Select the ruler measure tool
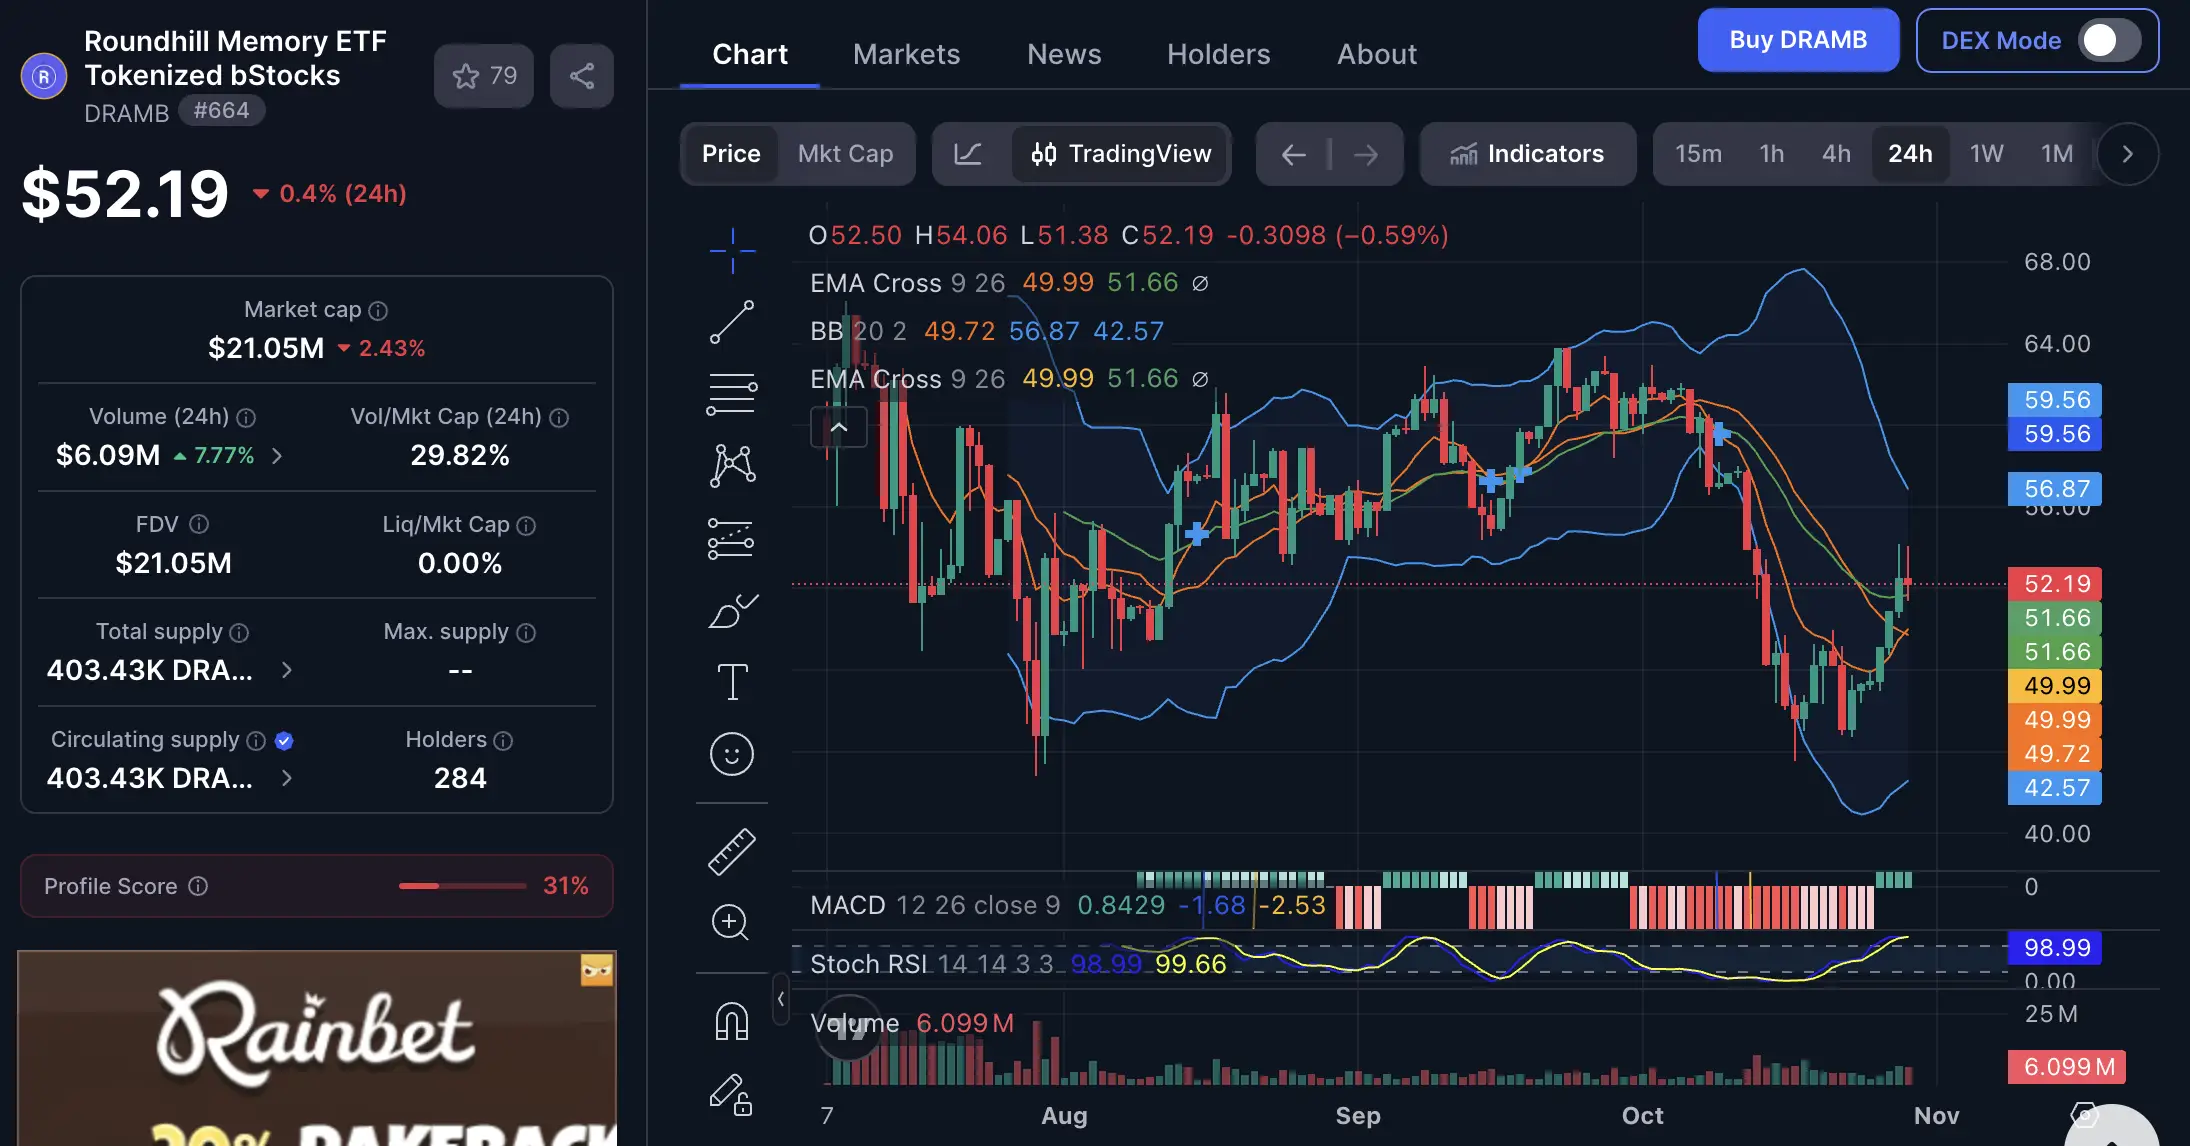This screenshot has width=2190, height=1146. [732, 852]
